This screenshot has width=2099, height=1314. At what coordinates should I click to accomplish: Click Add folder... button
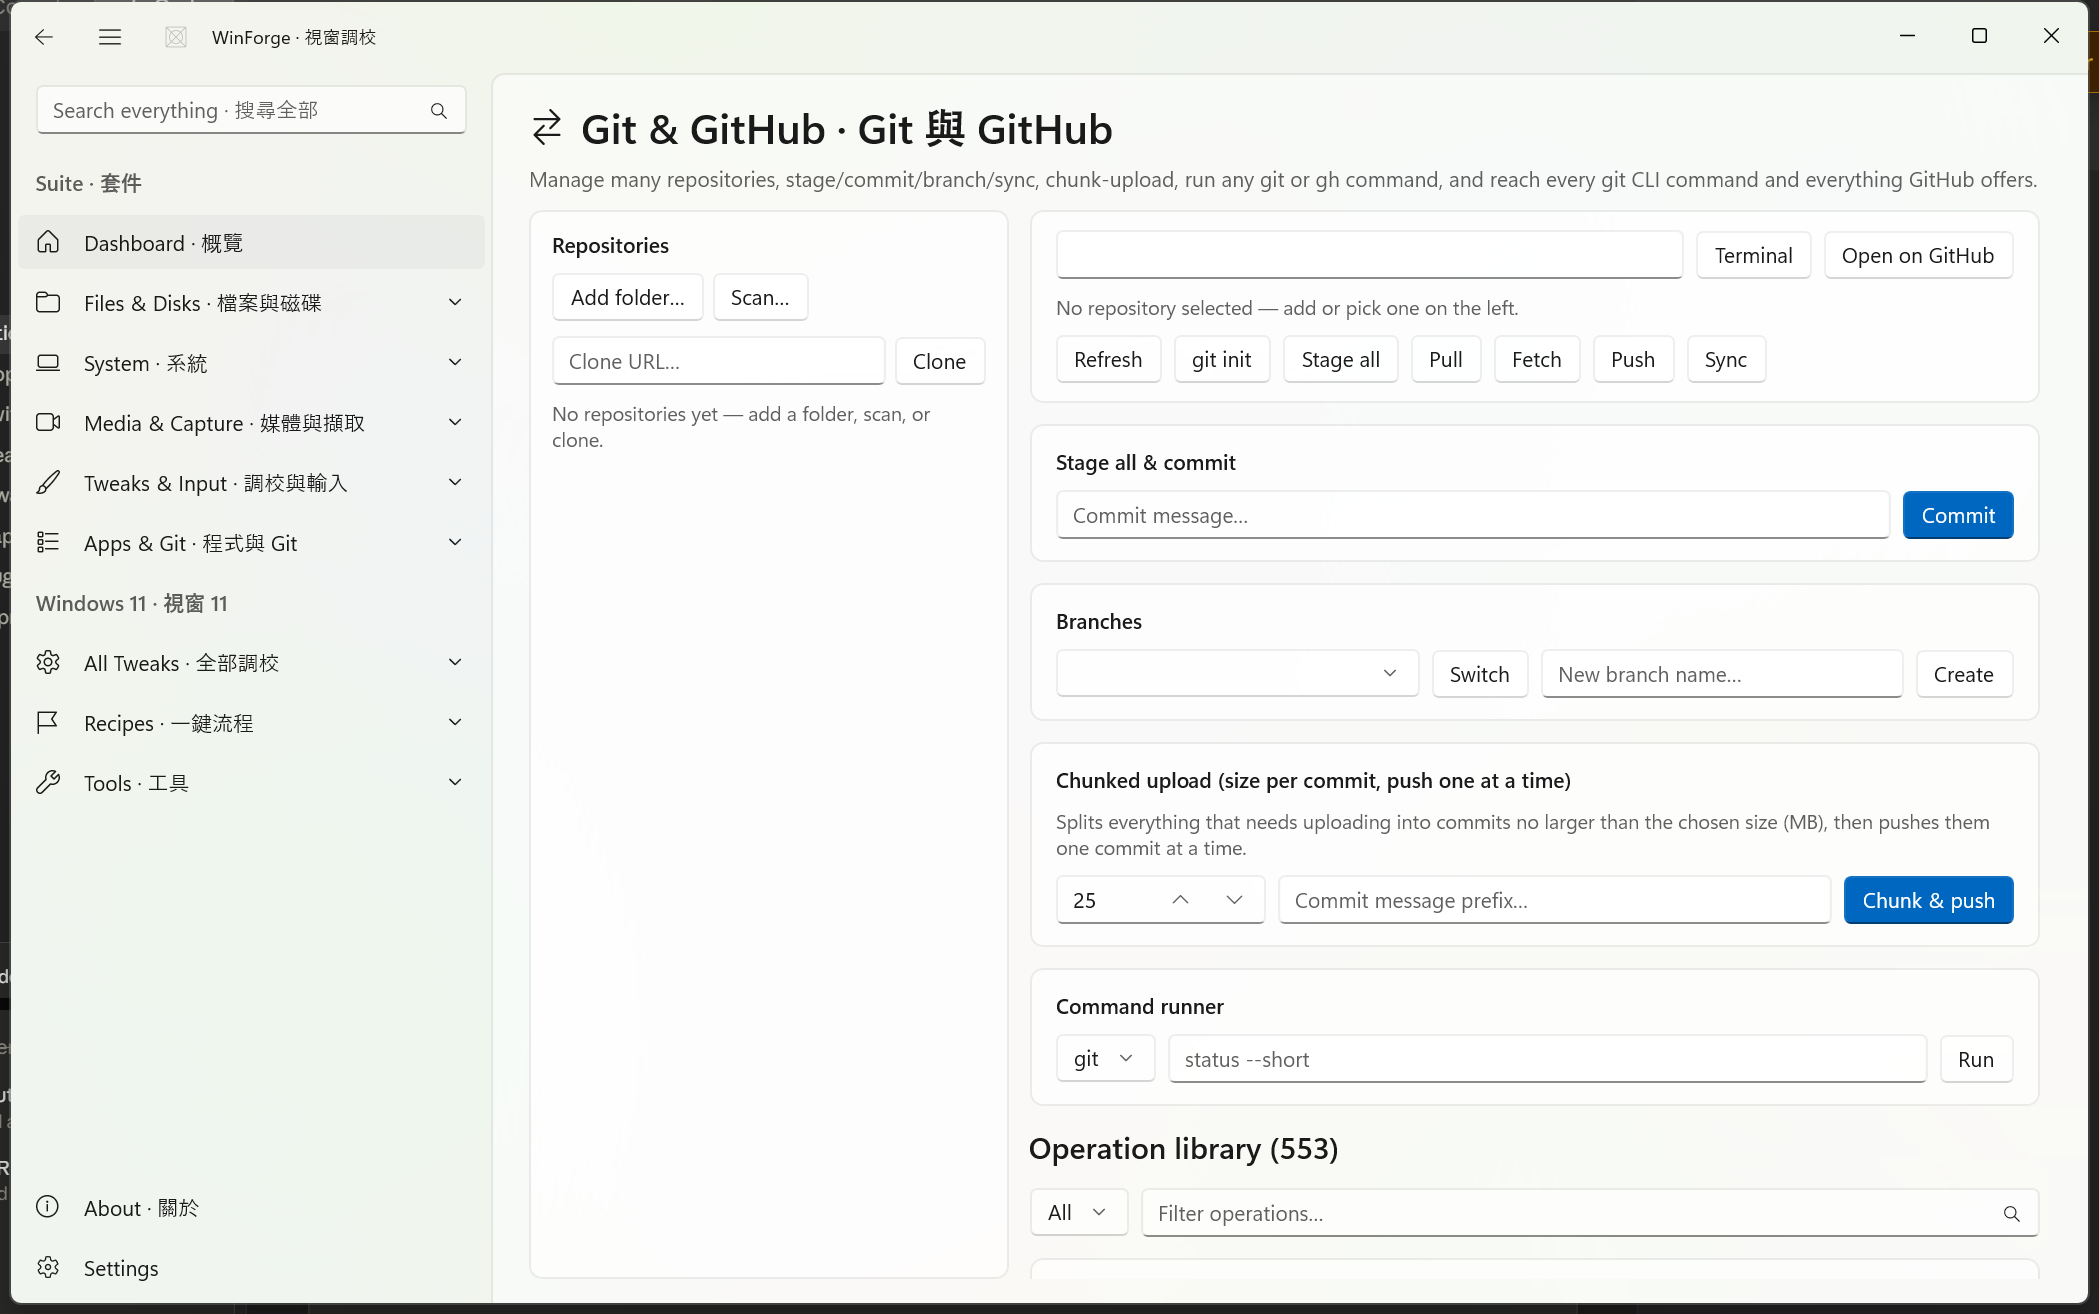[x=628, y=297]
